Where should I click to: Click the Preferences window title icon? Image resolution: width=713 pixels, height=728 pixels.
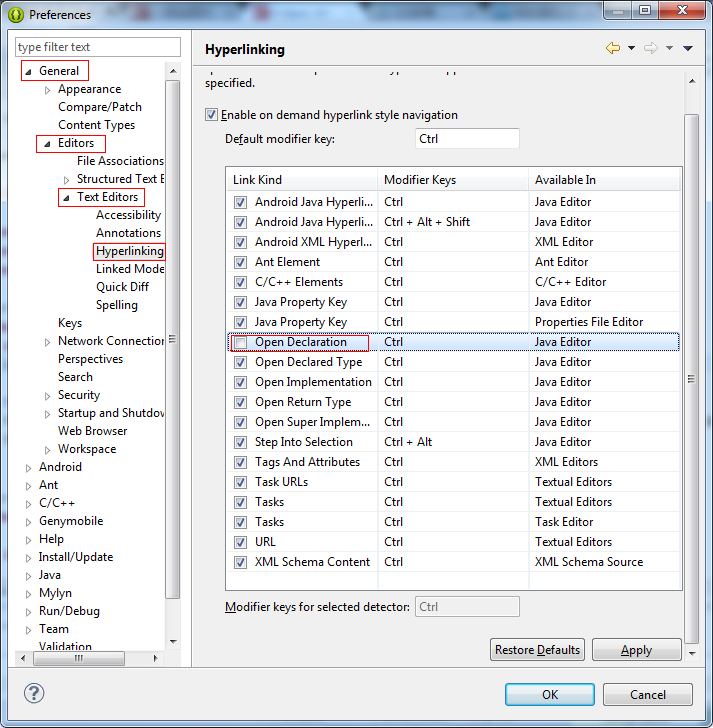pos(16,15)
